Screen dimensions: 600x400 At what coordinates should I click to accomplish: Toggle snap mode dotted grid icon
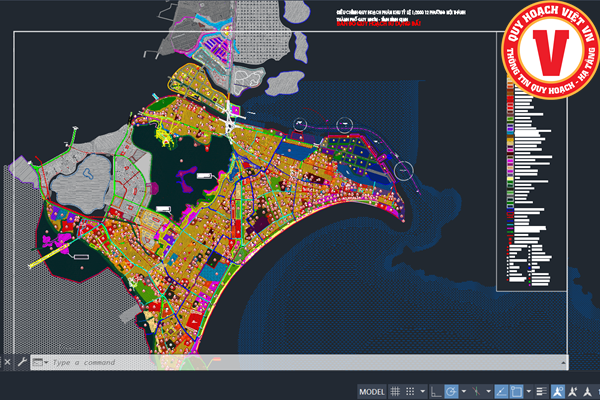coord(411,391)
